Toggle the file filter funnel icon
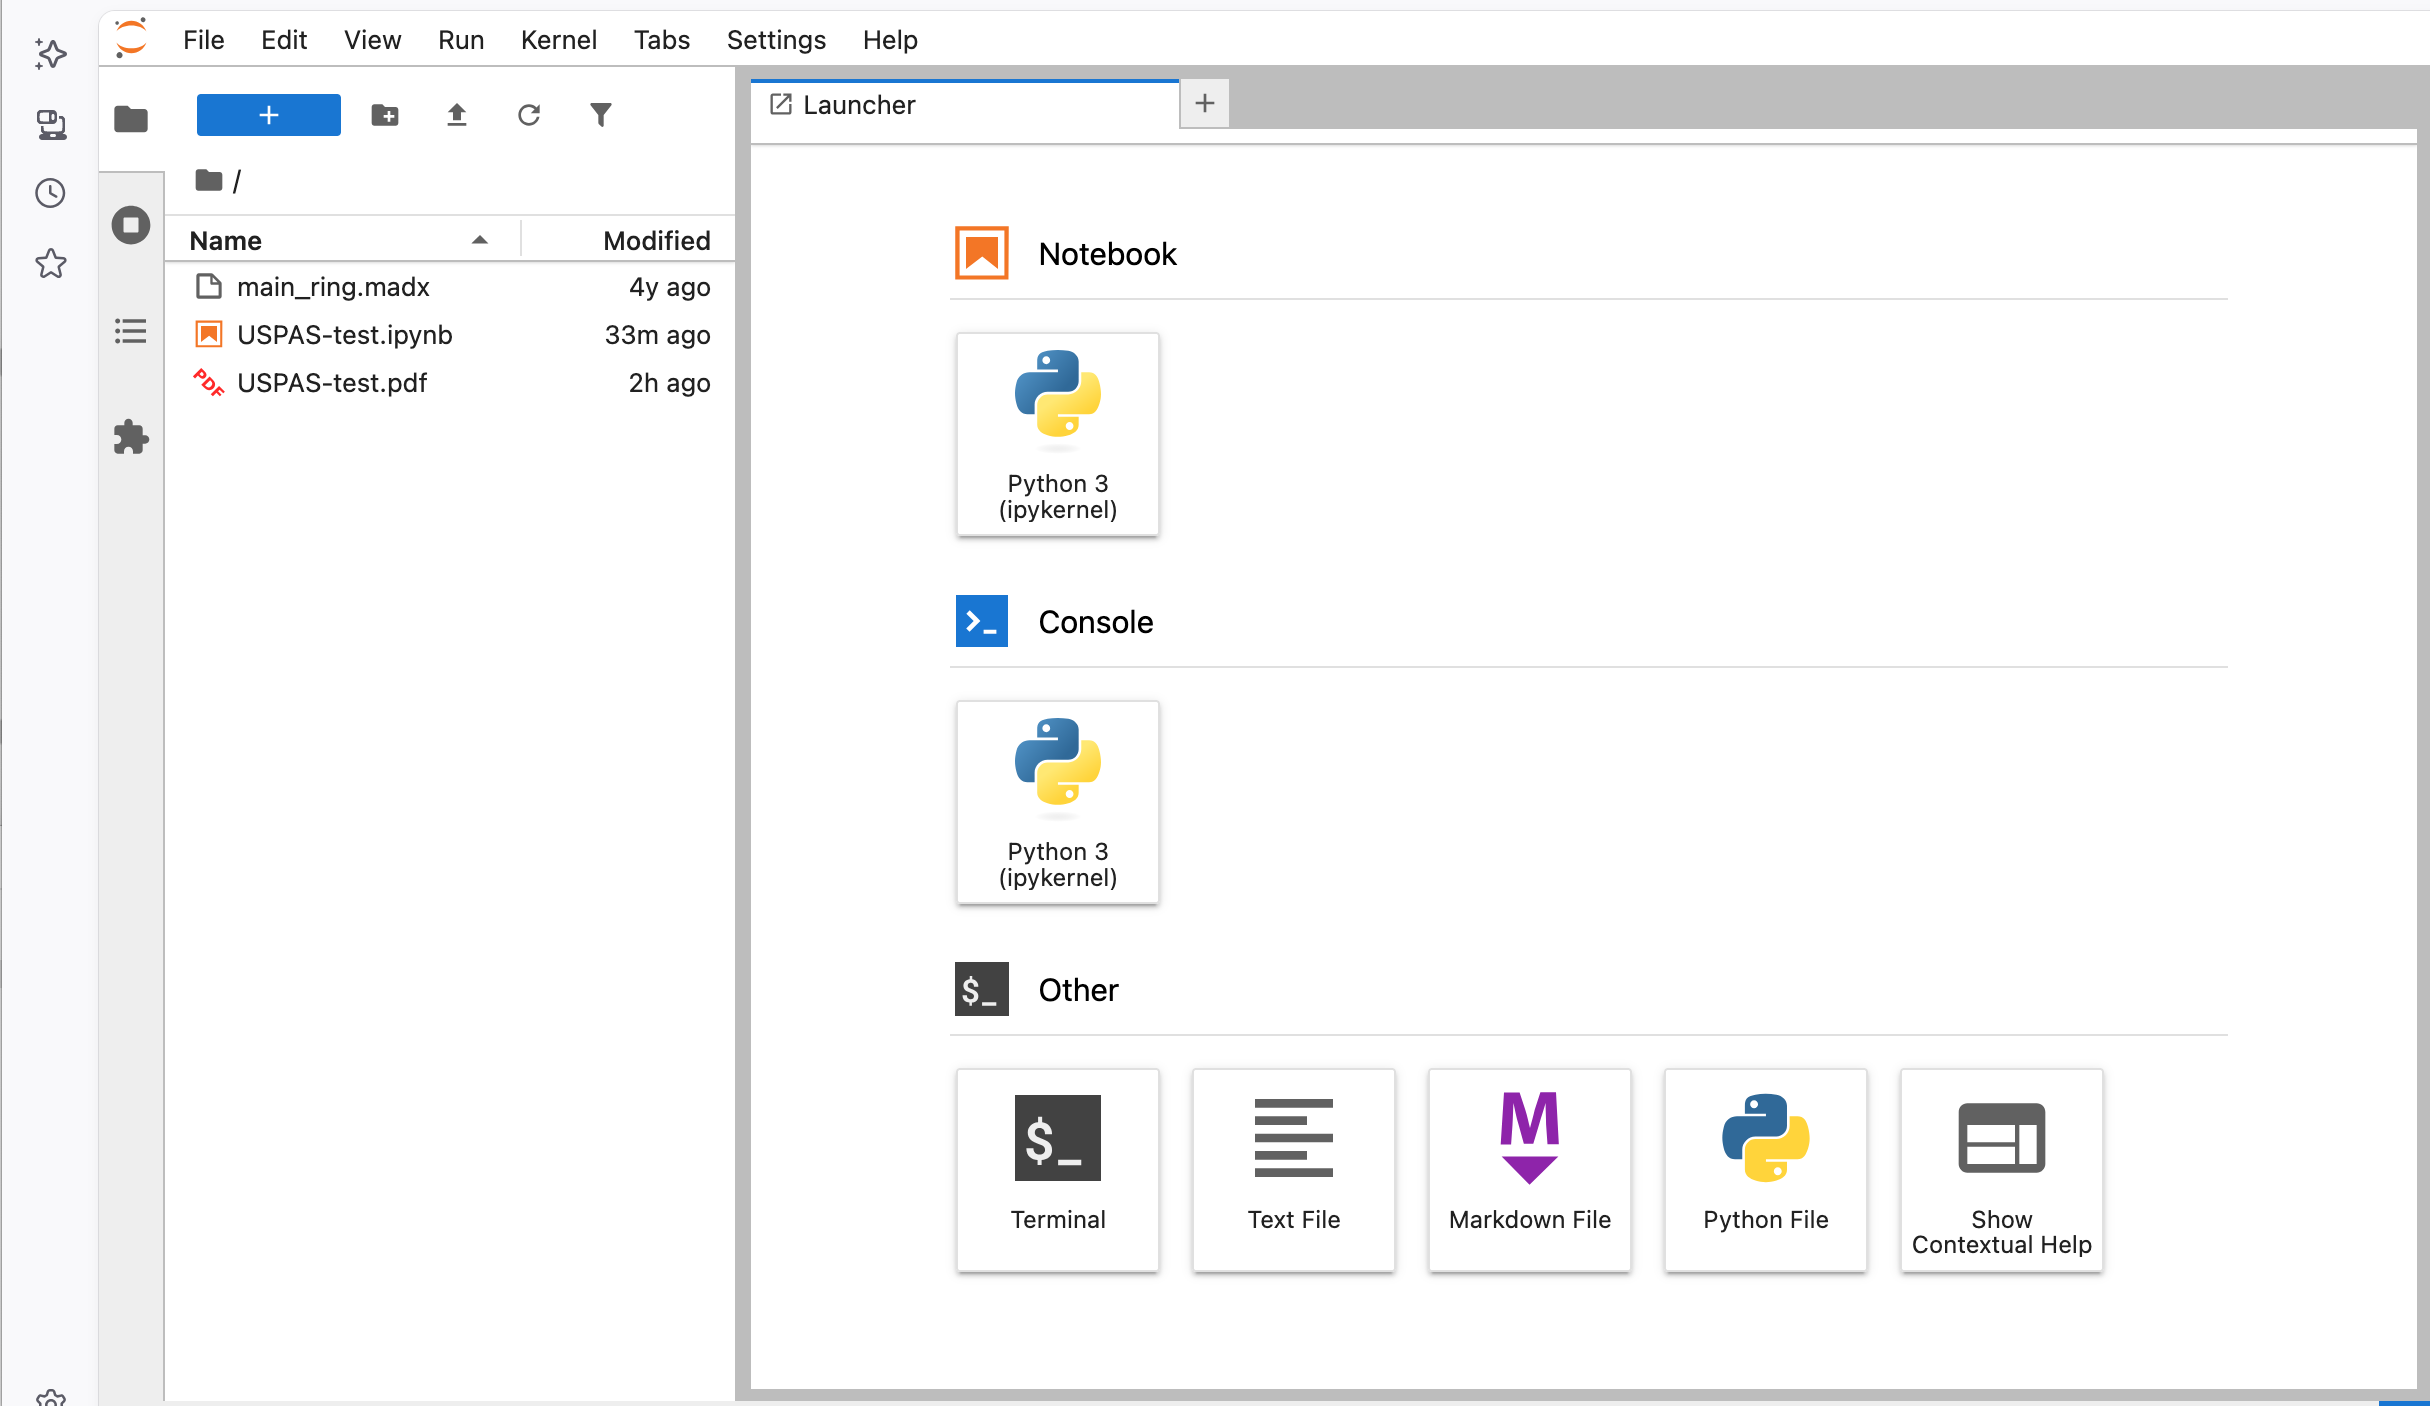Screen dimensions: 2430x1406 (601, 115)
